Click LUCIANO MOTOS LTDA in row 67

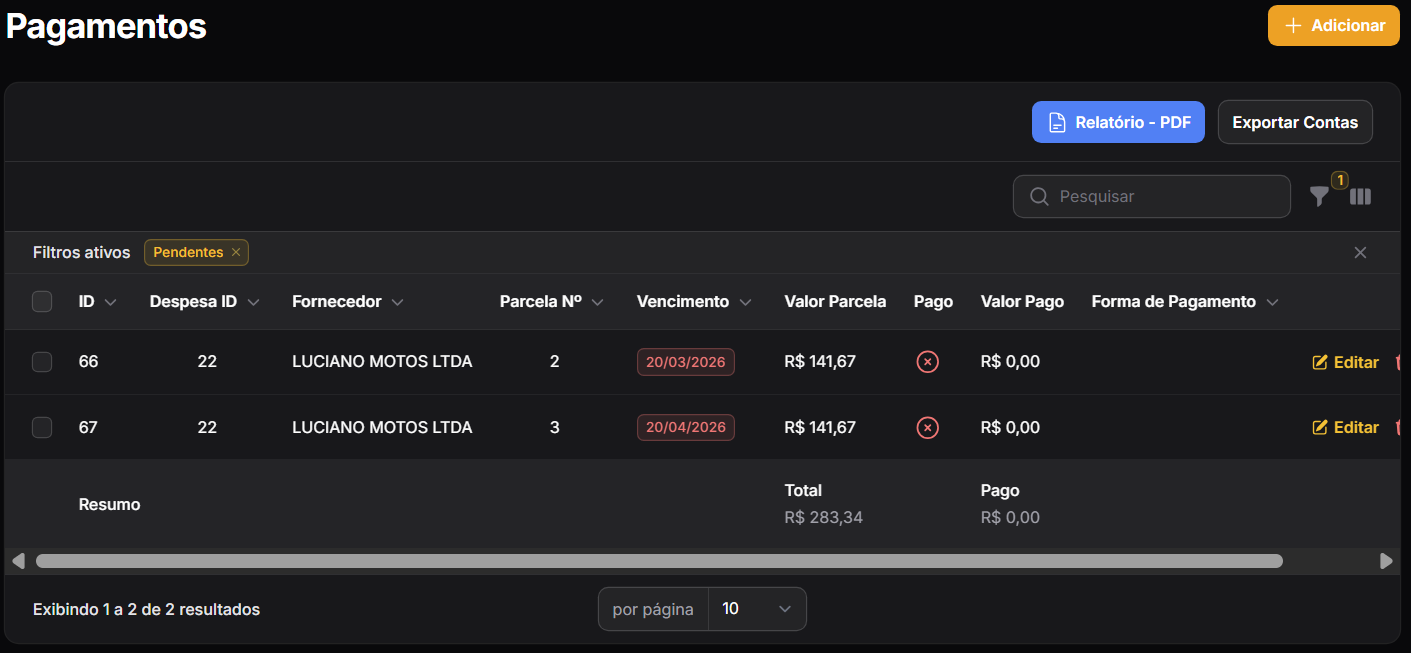[x=382, y=428]
